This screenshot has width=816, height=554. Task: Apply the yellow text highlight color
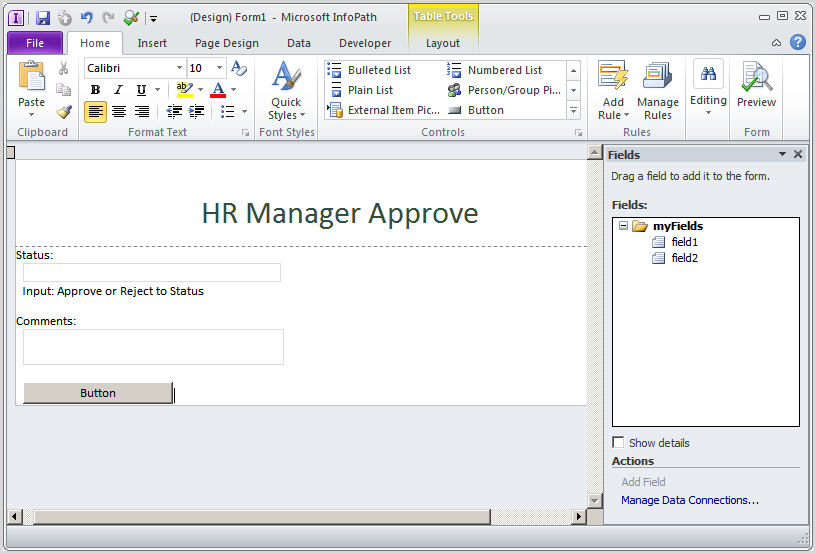[x=185, y=89]
